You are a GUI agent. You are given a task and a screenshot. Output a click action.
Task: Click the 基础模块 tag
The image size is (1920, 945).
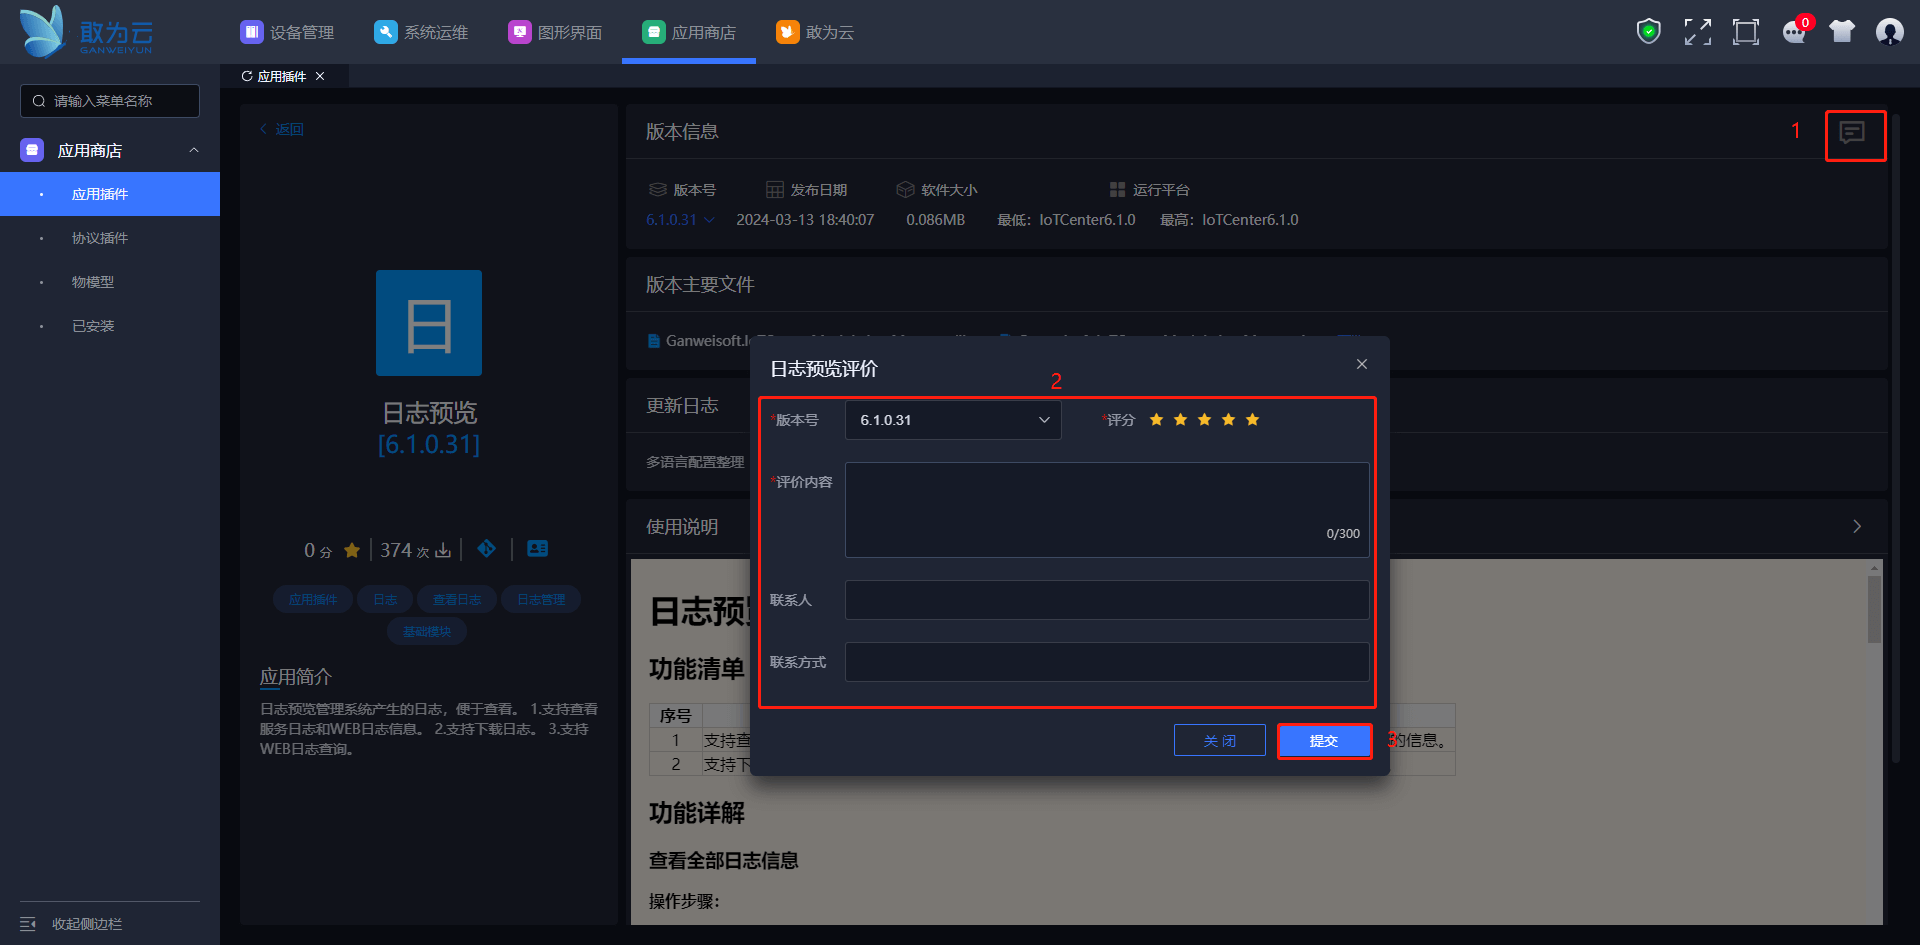click(x=427, y=631)
